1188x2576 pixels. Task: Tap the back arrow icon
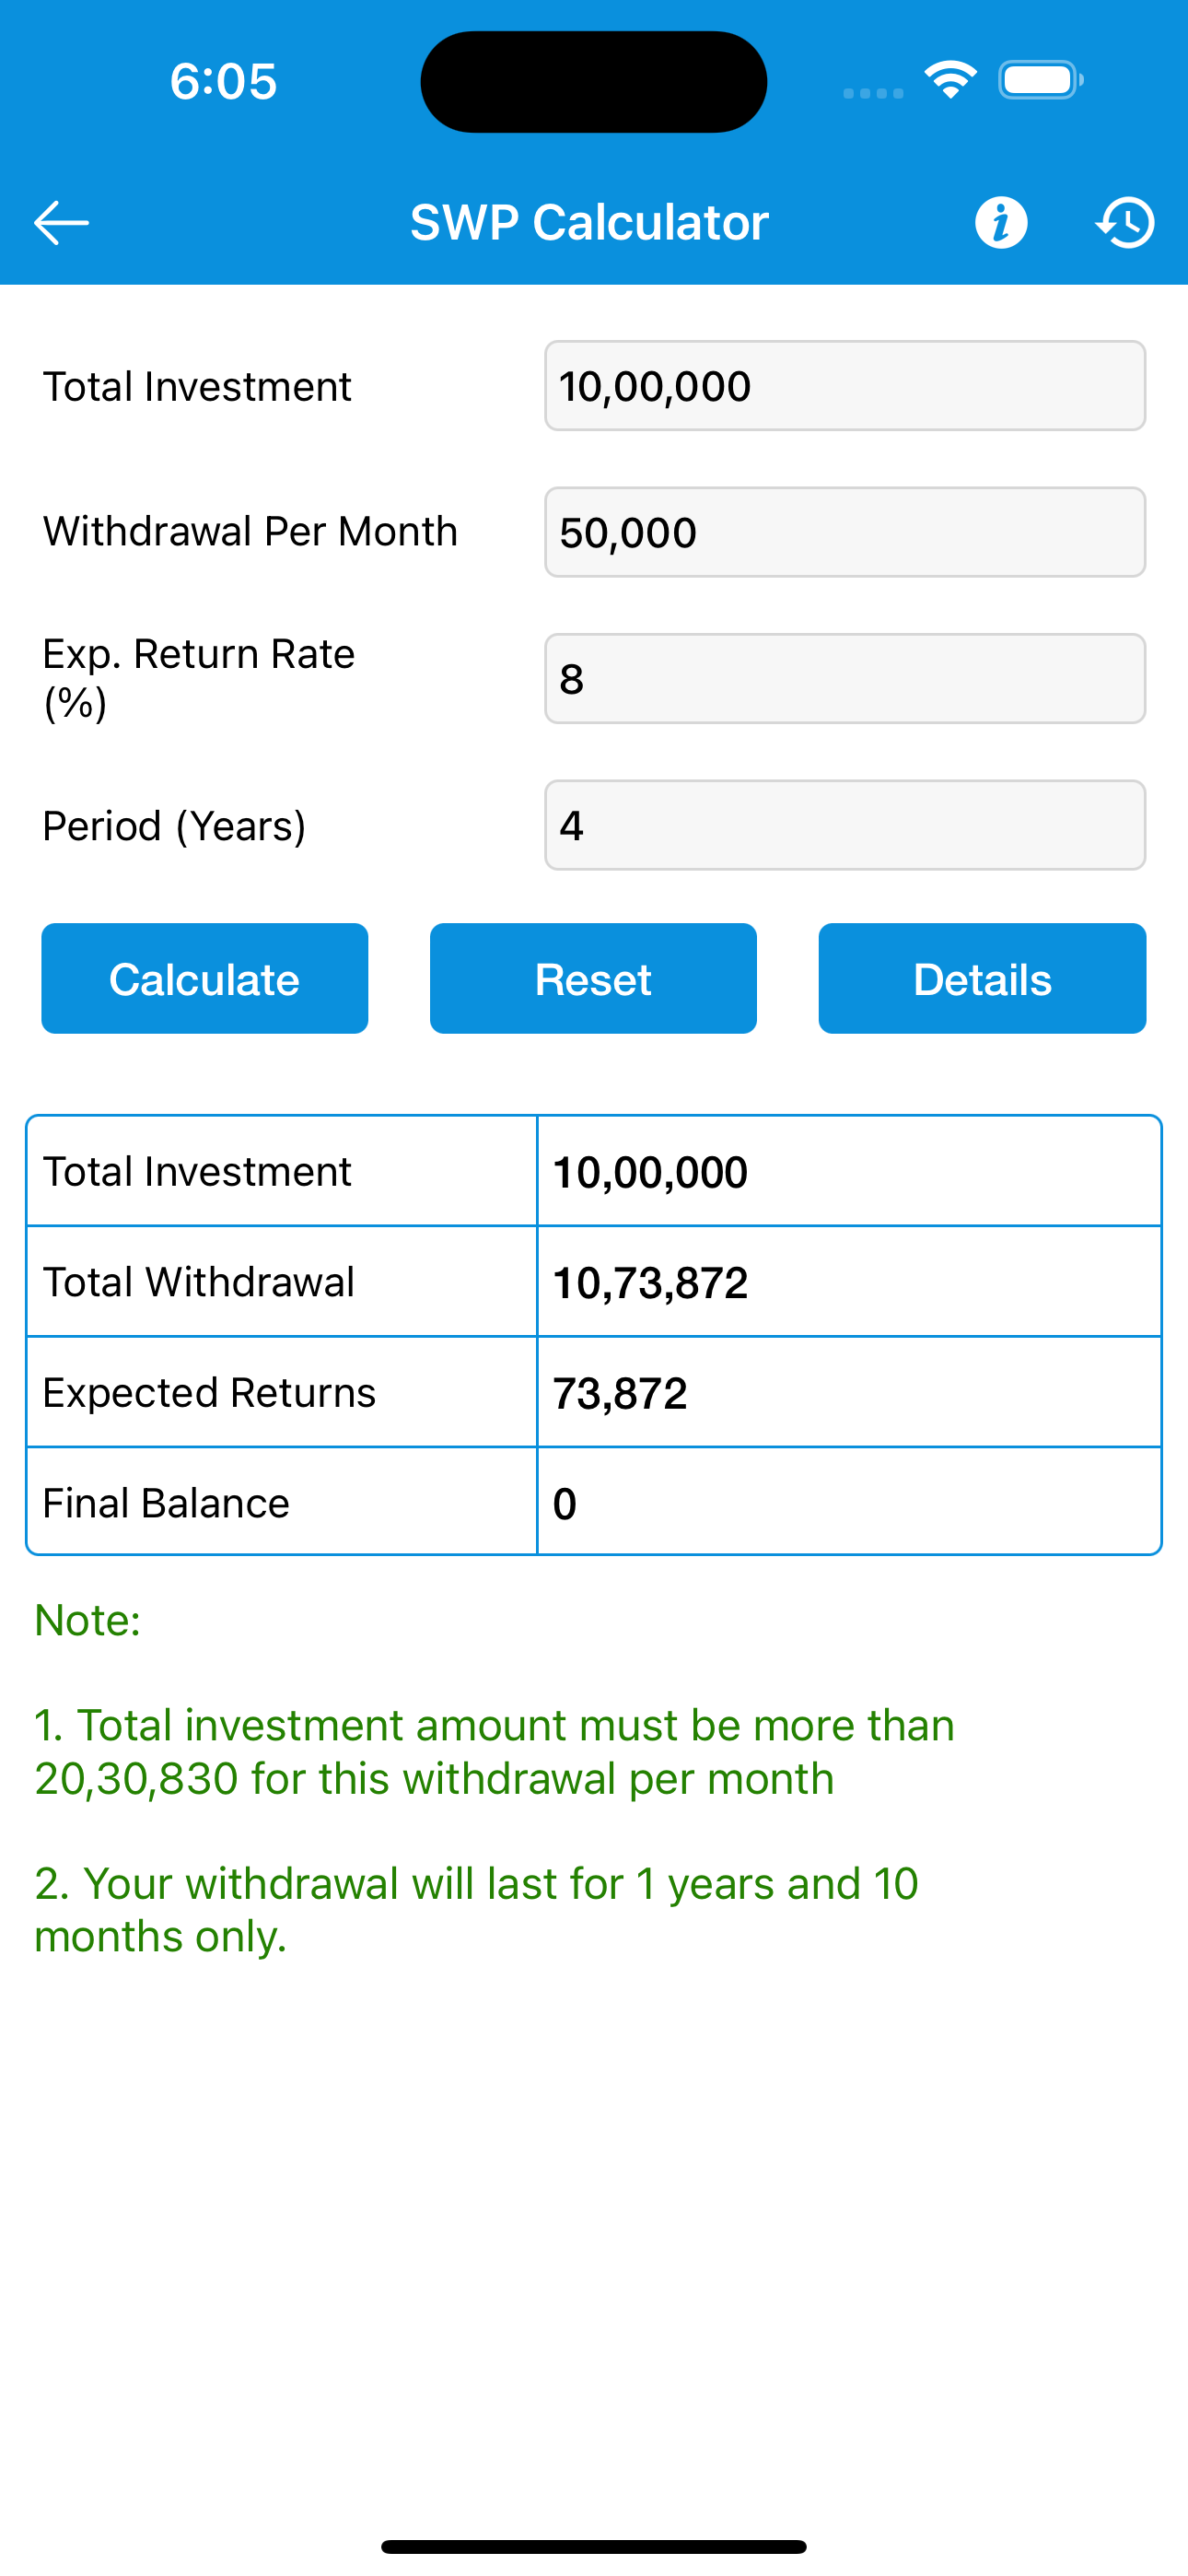61,222
